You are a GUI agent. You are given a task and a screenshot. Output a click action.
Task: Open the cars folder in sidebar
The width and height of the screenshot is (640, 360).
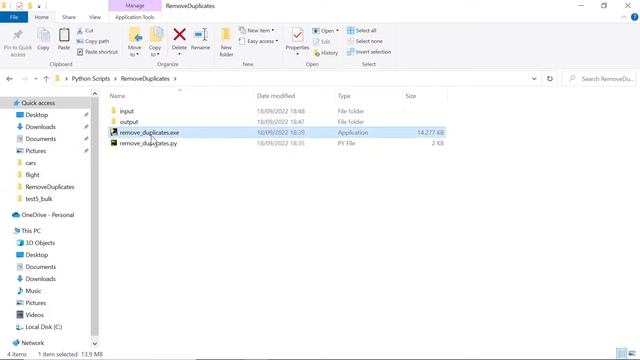coord(31,163)
